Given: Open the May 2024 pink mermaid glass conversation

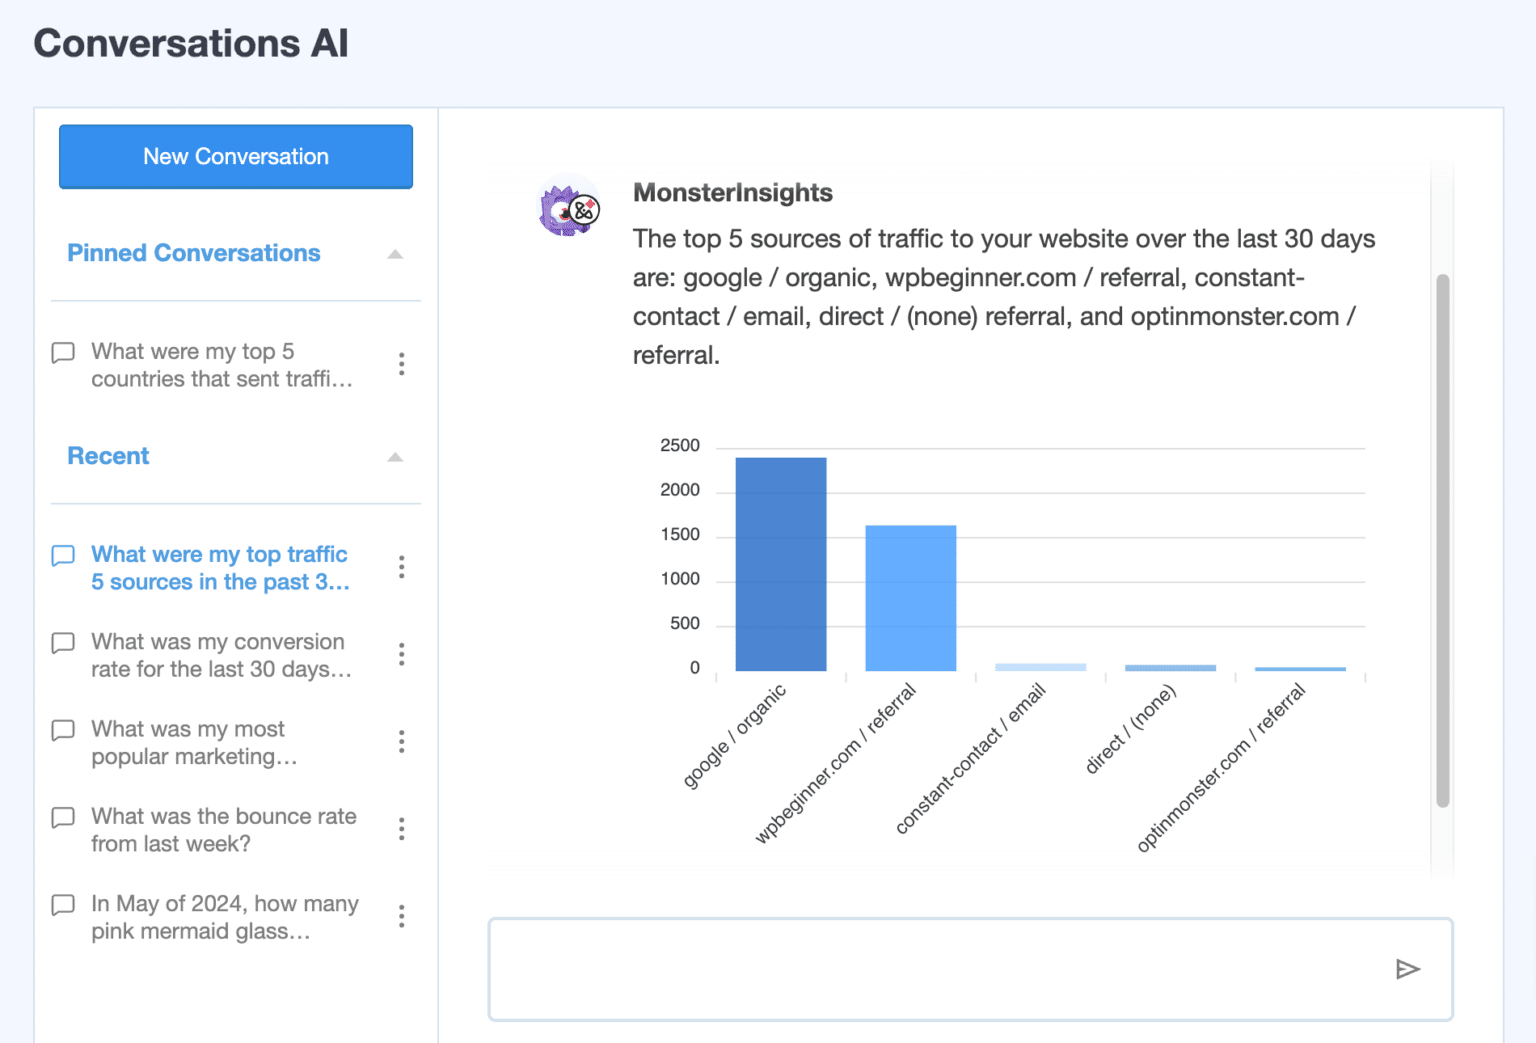Looking at the screenshot, I should (224, 917).
